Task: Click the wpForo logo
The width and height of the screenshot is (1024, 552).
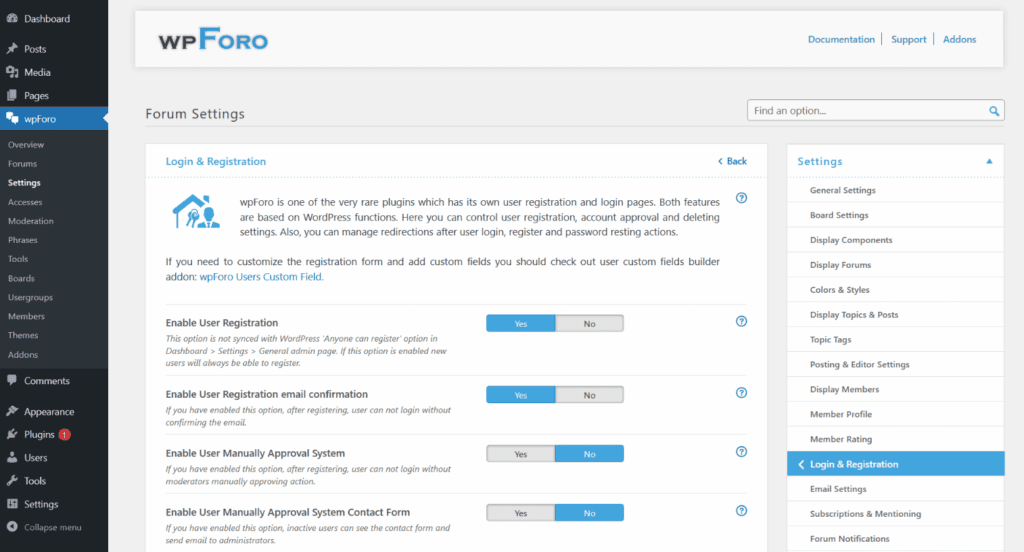Action: (213, 39)
